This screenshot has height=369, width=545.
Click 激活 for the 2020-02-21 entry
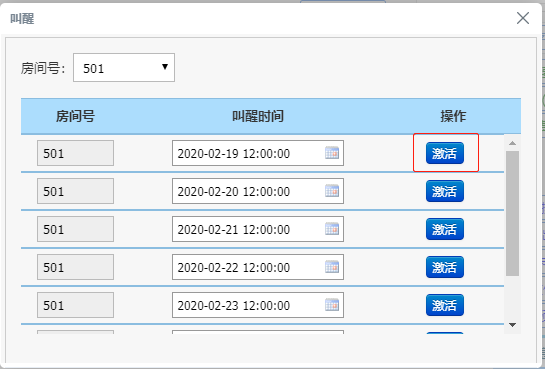pos(445,229)
